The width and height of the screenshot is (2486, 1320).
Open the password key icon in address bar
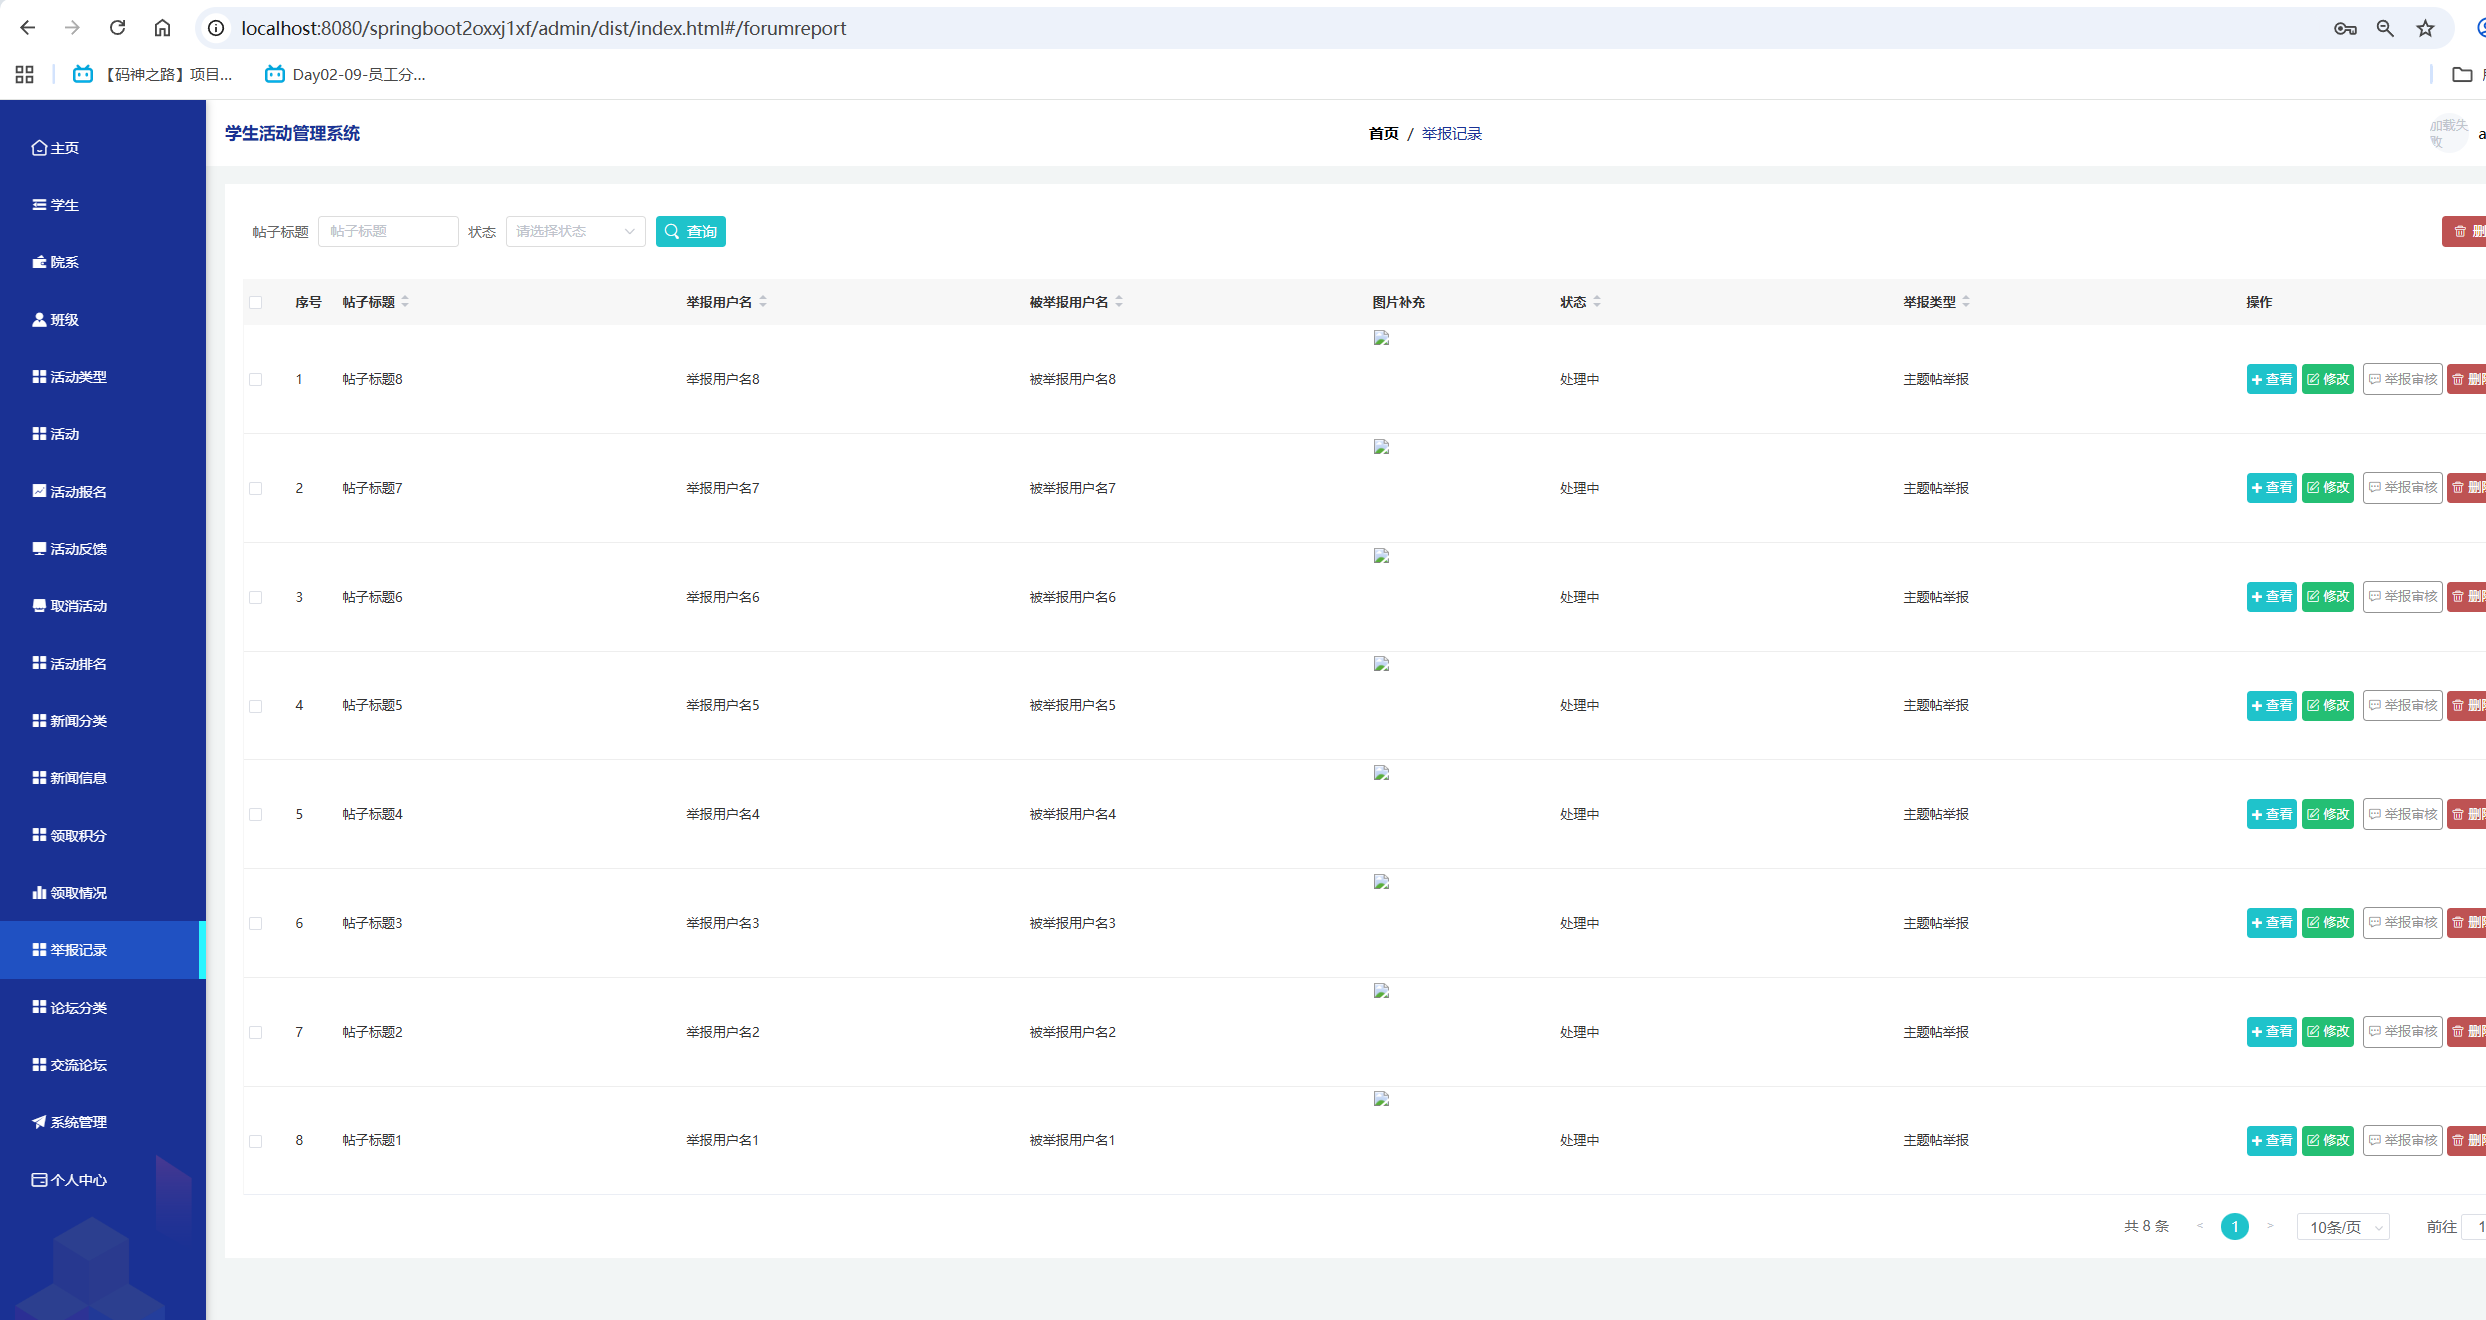click(2345, 28)
